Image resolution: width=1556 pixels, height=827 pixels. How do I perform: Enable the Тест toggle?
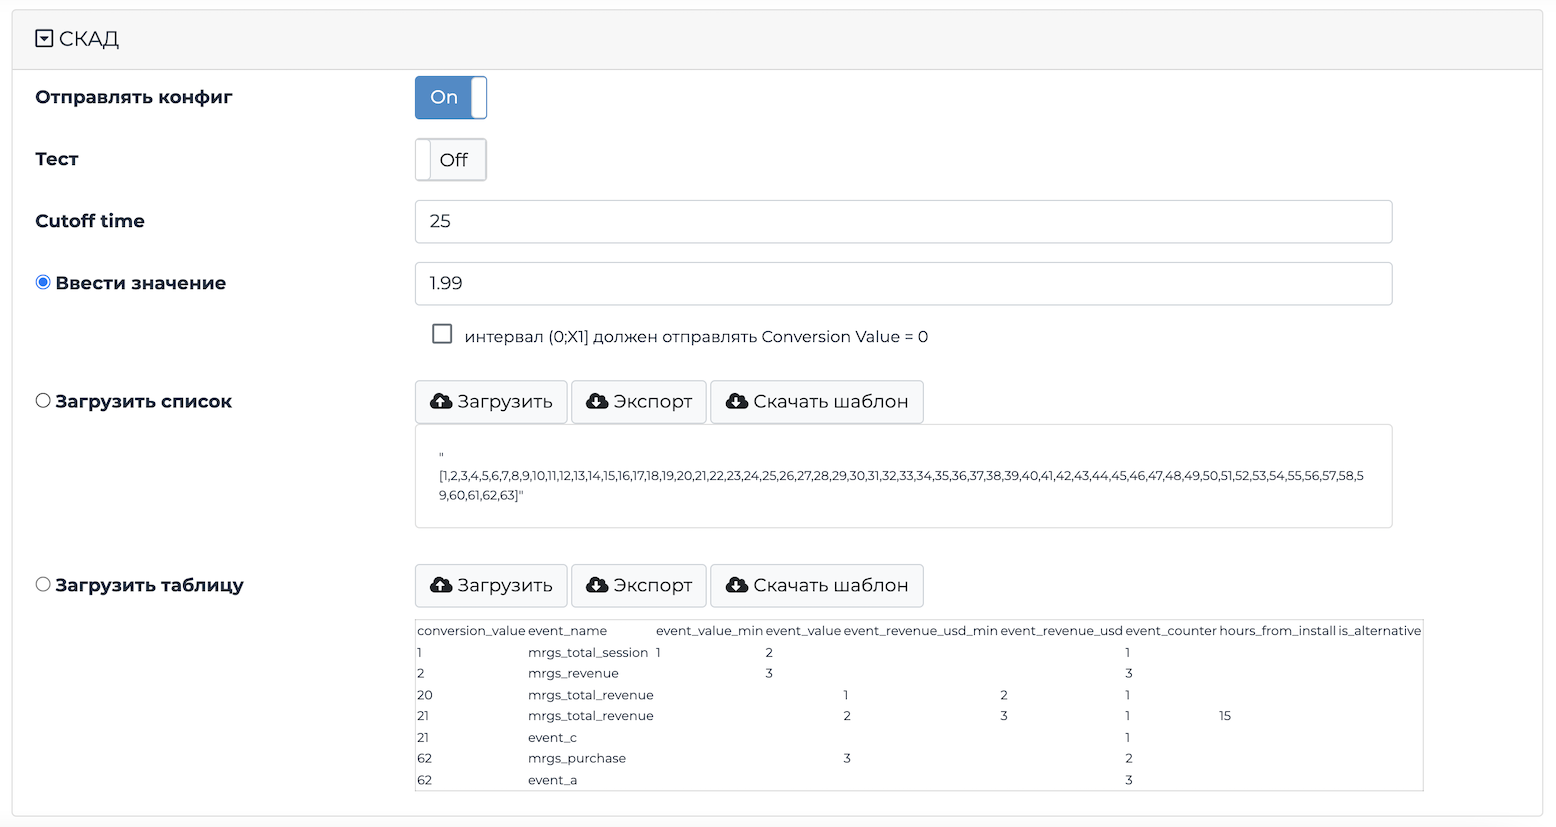(x=450, y=160)
